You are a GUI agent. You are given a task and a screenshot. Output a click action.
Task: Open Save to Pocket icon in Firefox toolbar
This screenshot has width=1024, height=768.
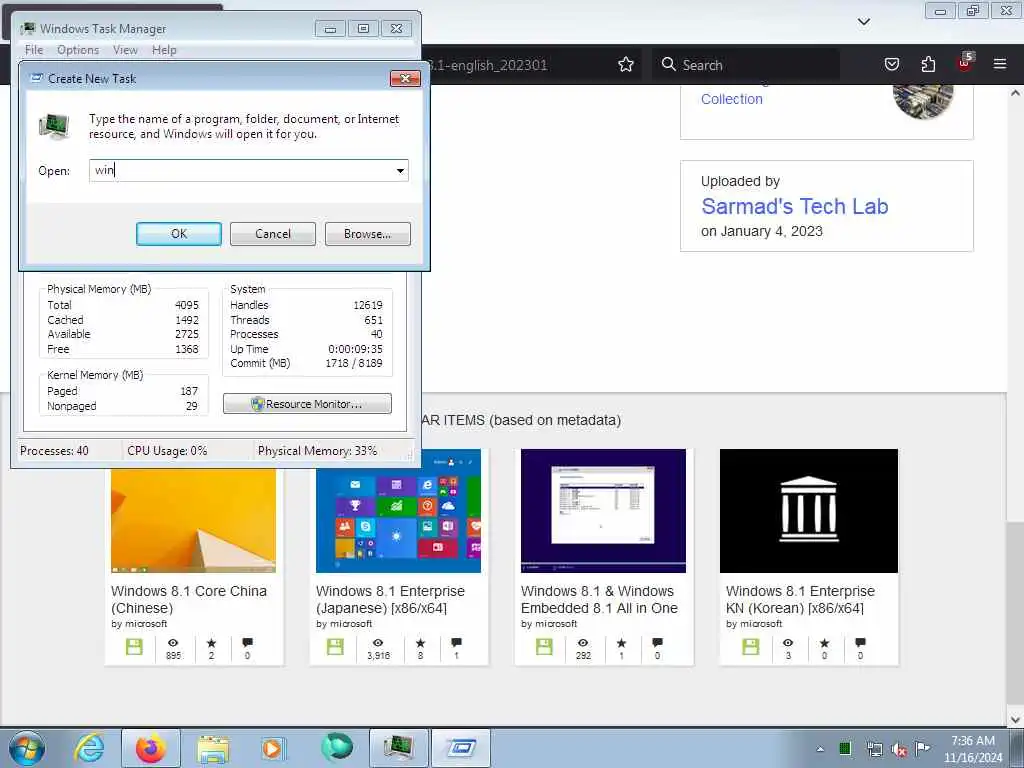891,64
